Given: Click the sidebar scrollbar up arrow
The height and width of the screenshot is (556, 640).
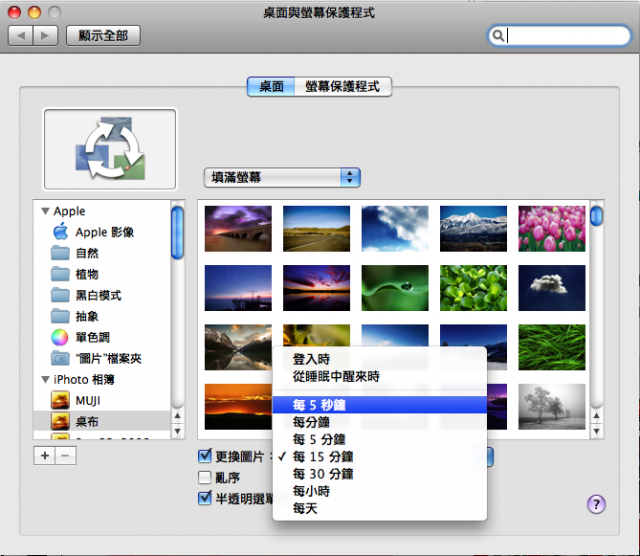Looking at the screenshot, I should (x=178, y=416).
